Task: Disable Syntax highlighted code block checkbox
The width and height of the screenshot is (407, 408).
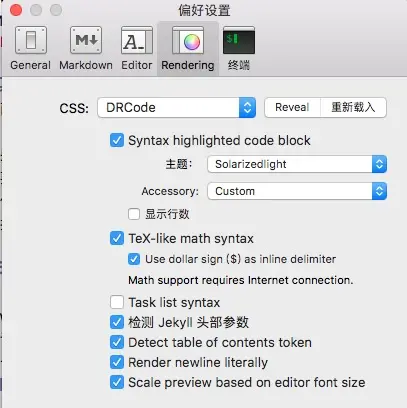Action: pyautogui.click(x=117, y=140)
